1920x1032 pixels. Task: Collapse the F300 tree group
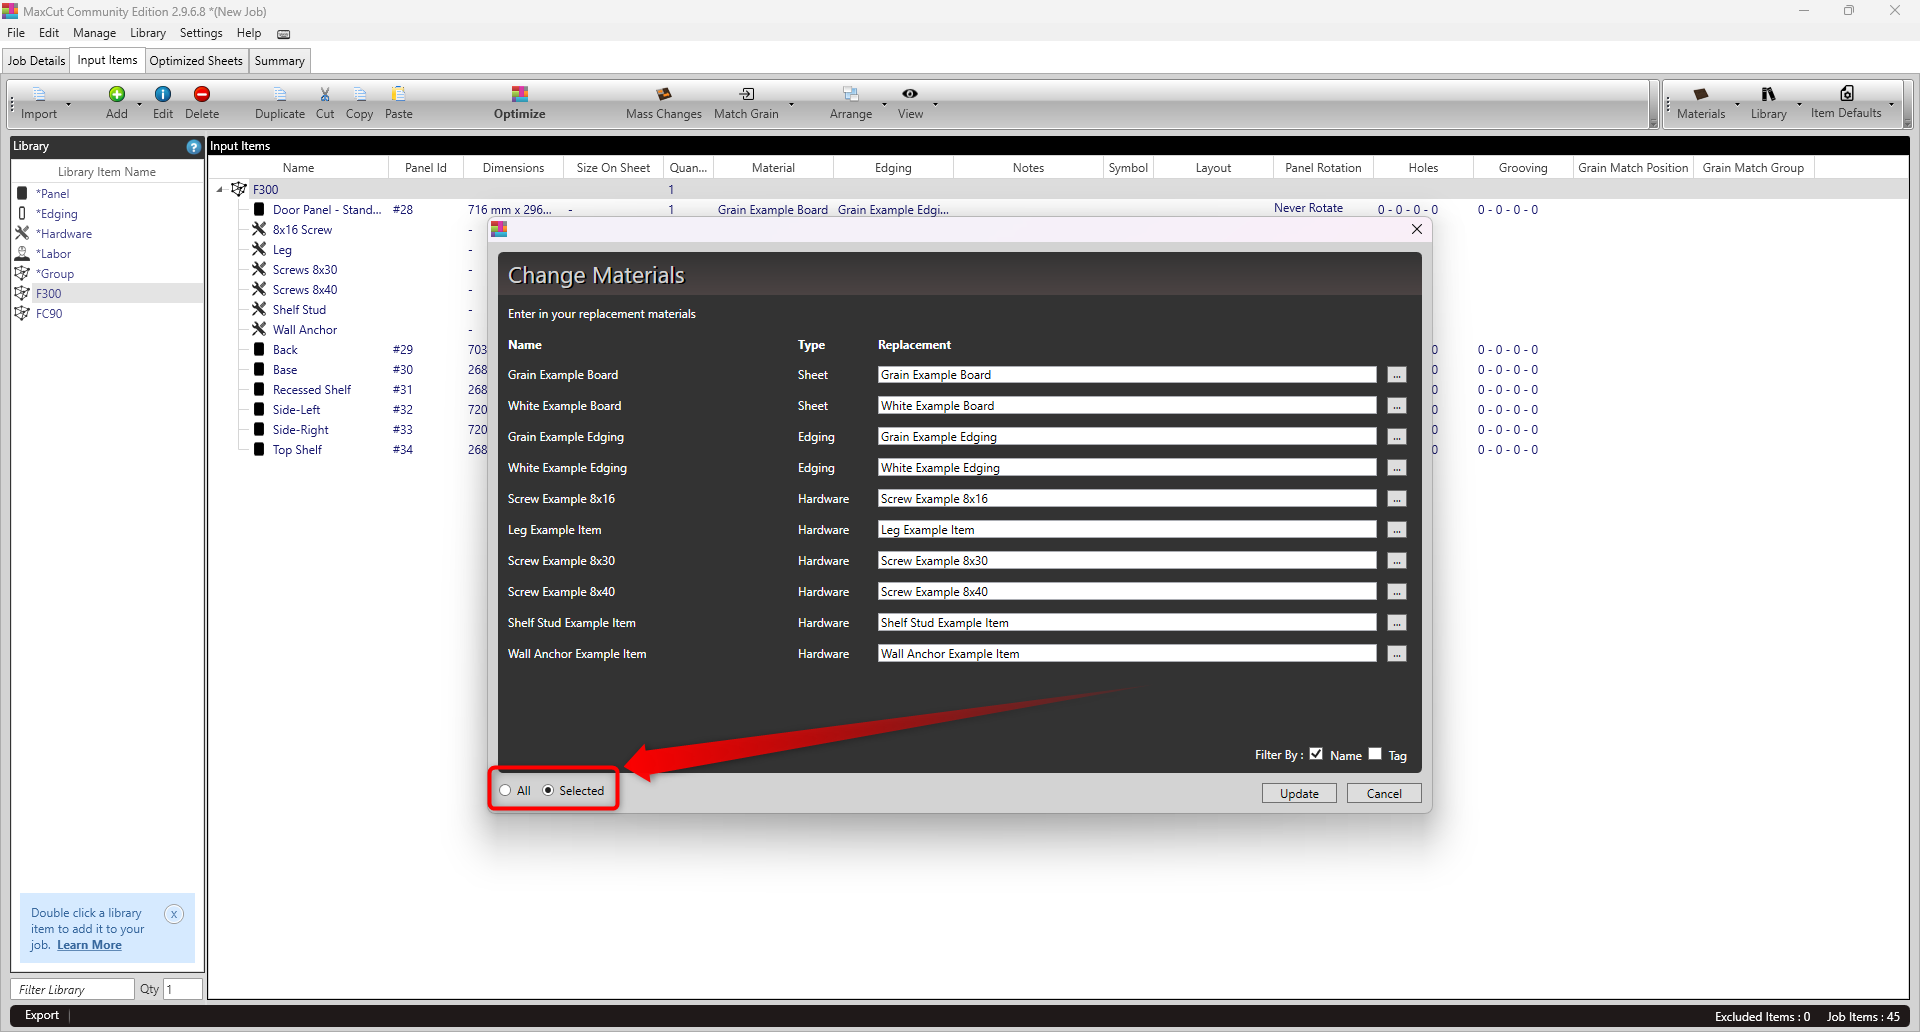pos(220,189)
